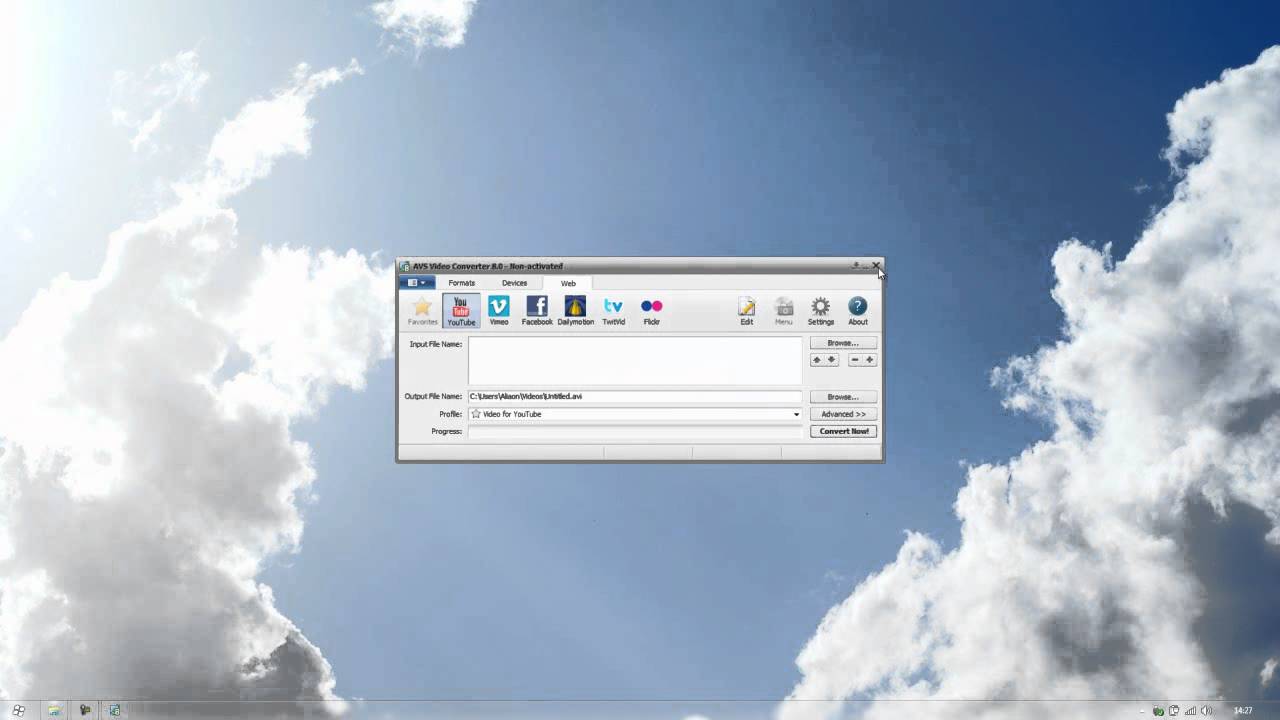The width and height of the screenshot is (1280, 720).
Task: Move selected input file up
Action: (817, 360)
